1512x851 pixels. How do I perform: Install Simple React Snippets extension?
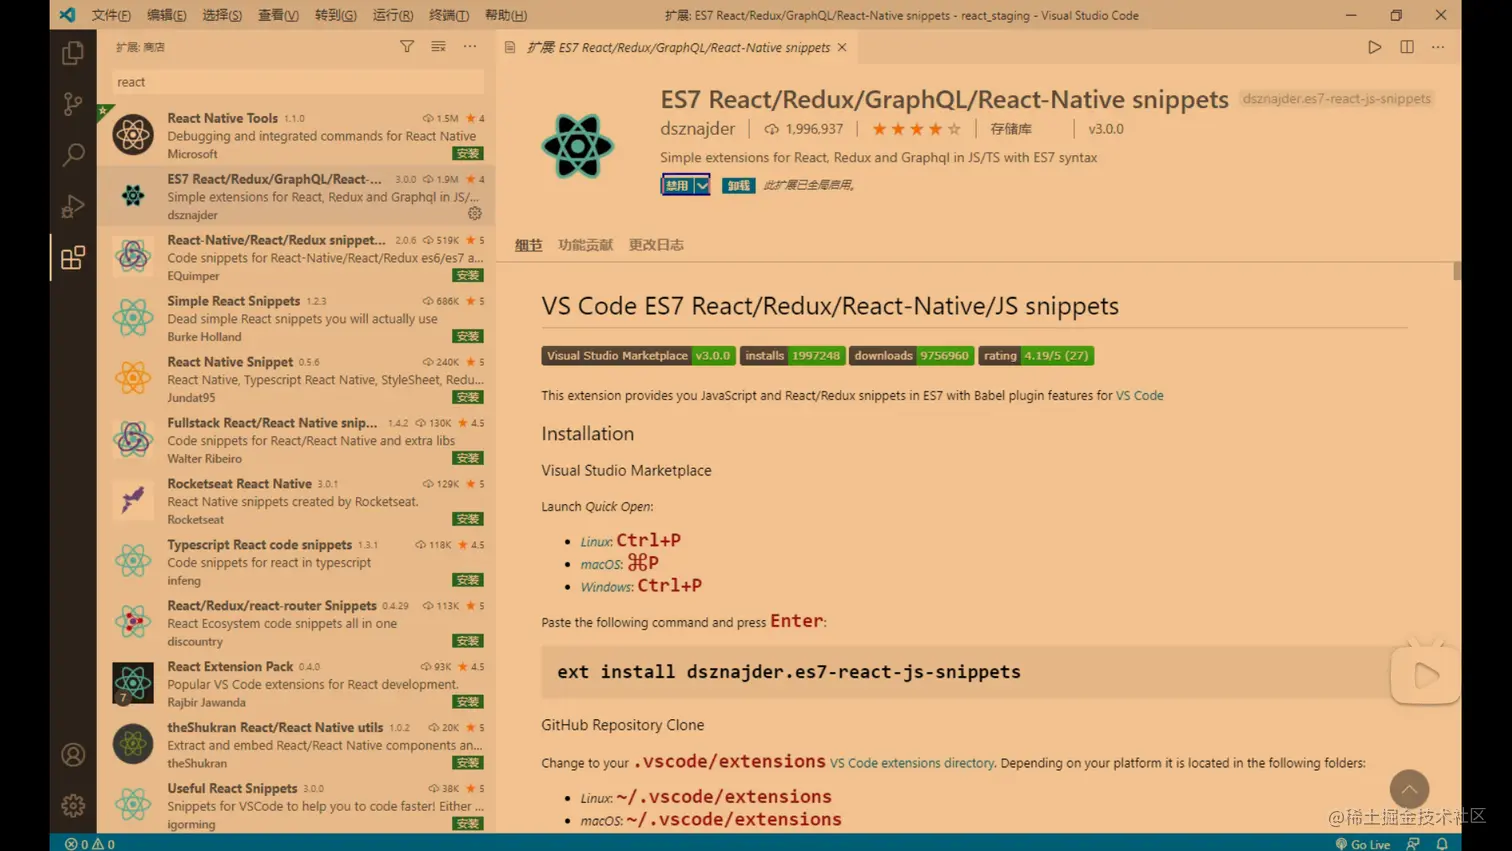(468, 336)
